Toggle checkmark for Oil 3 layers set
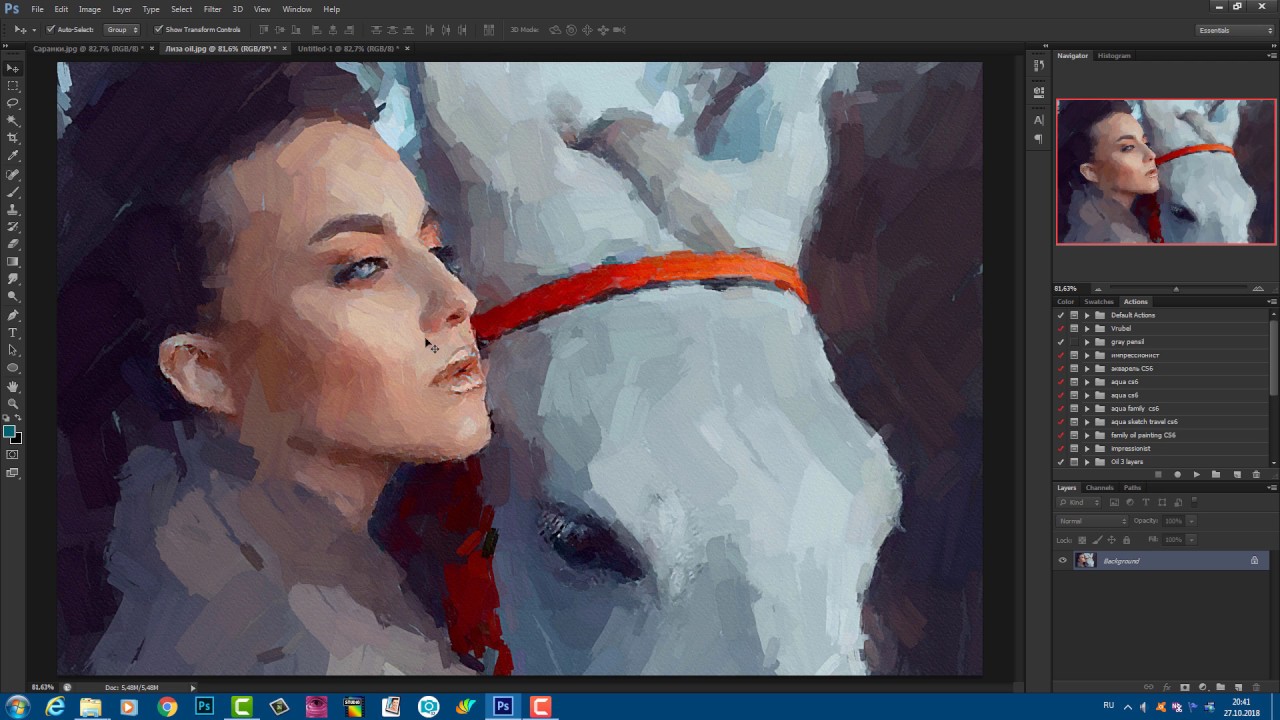The image size is (1280, 720). coord(1061,462)
